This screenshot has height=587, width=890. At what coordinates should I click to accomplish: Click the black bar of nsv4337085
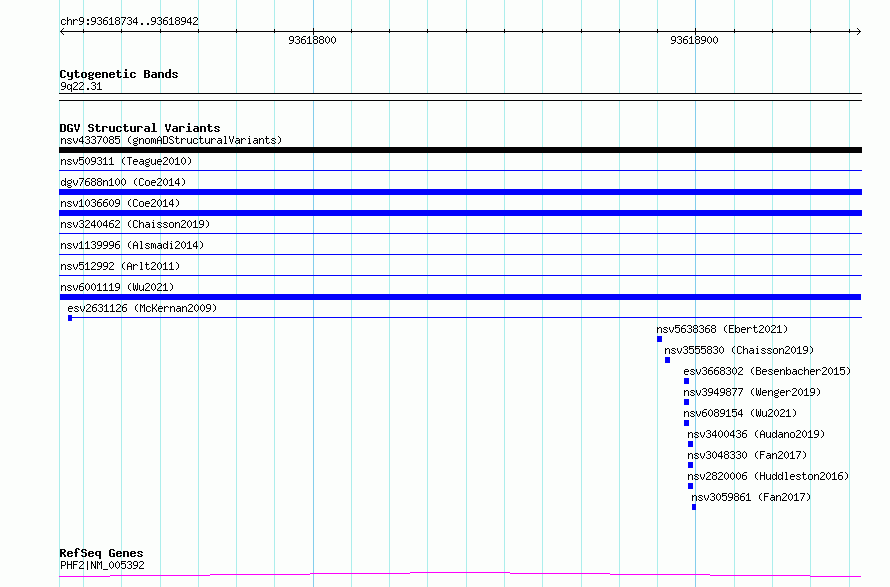[x=460, y=150]
